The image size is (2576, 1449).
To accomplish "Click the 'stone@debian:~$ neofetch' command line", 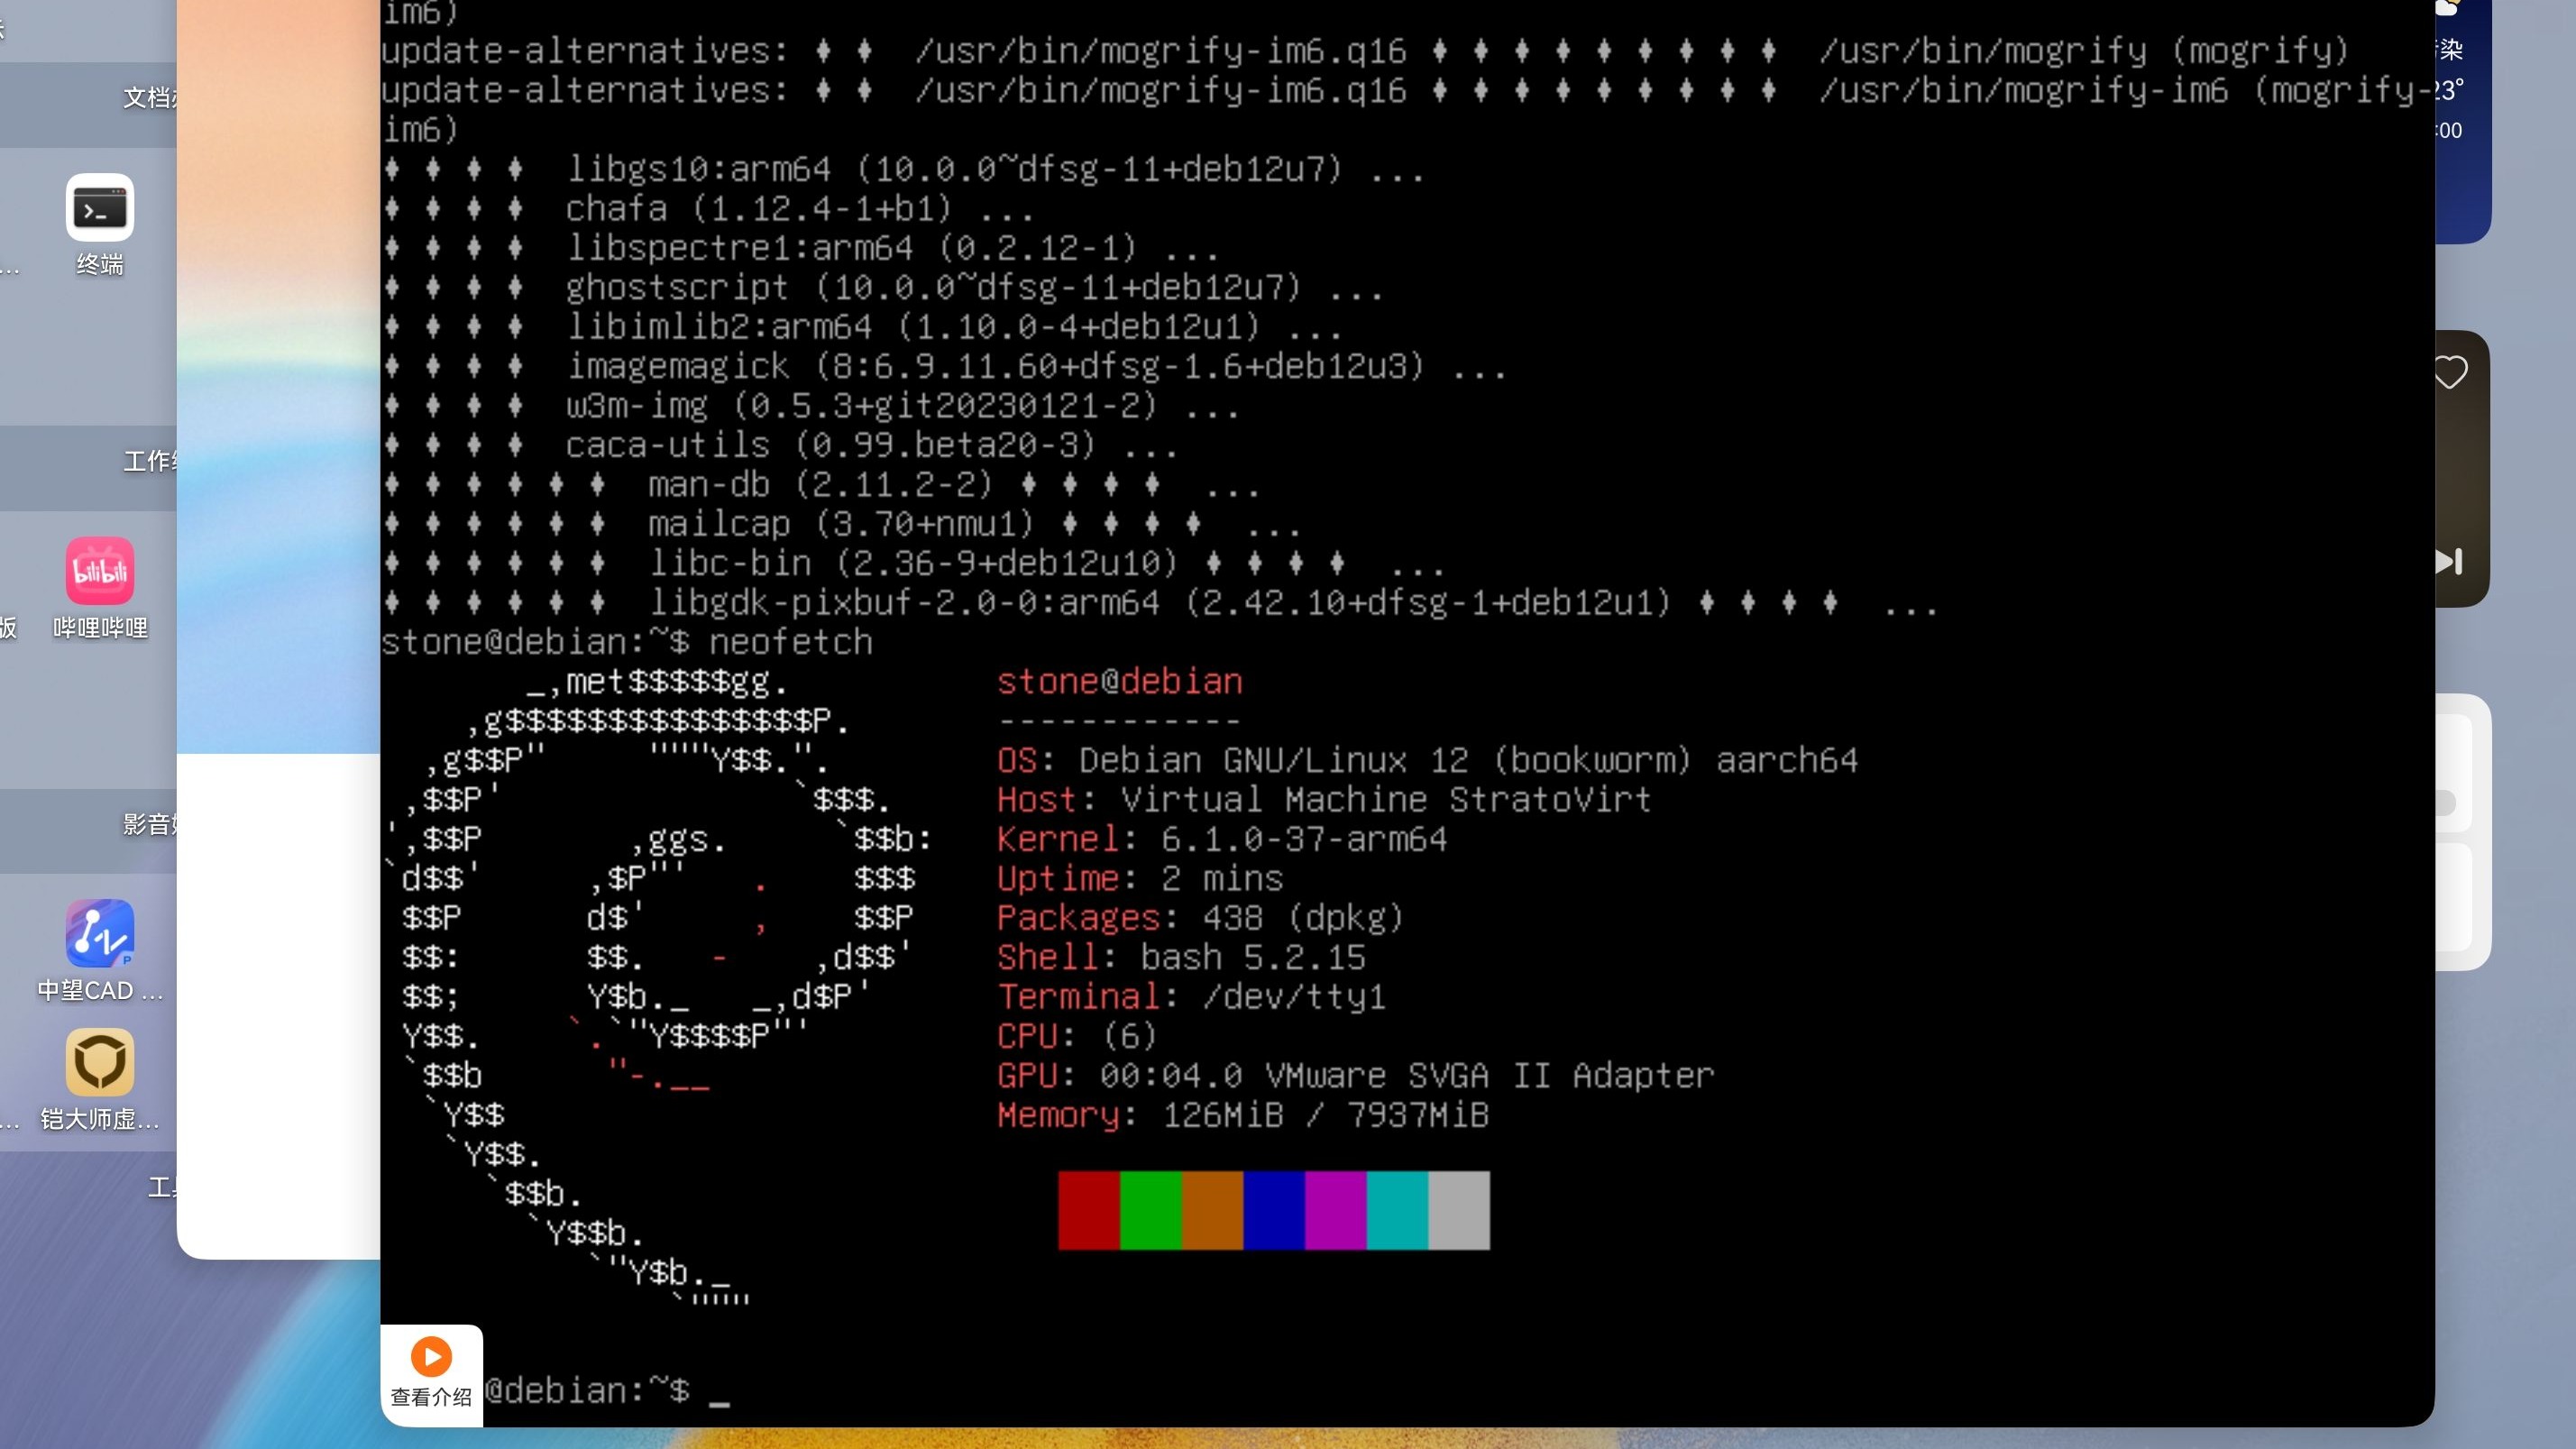I will click(x=627, y=642).
